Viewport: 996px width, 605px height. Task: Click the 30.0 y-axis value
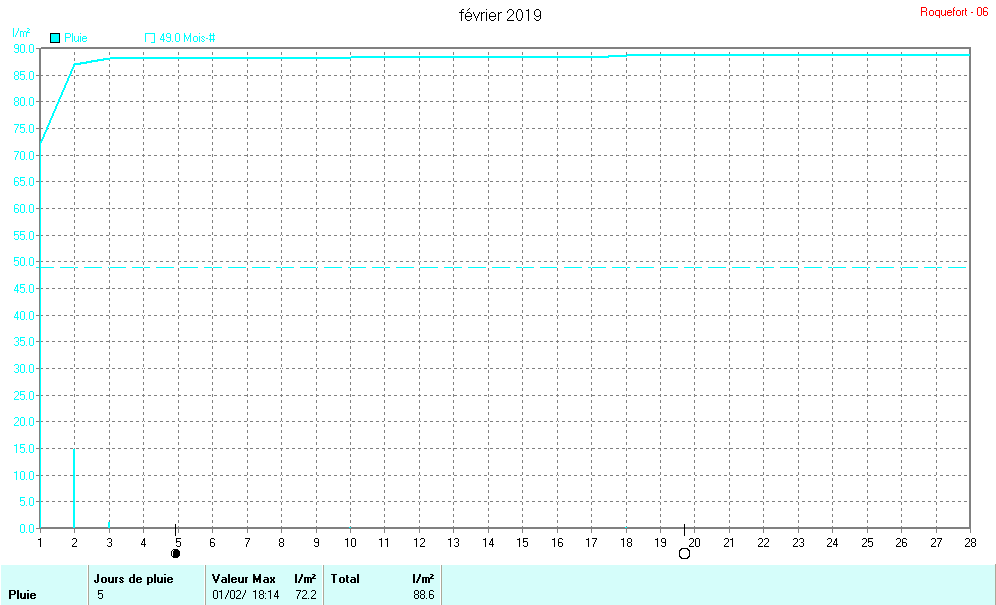click(x=24, y=369)
